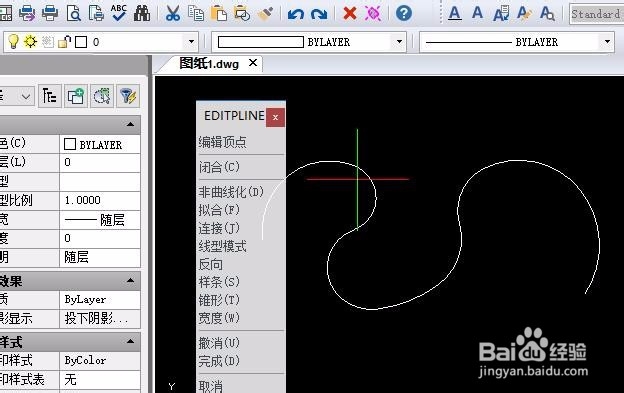Image resolution: width=624 pixels, height=393 pixels.
Task: Click the Quick Select icon in properties panel
Action: pos(102,96)
